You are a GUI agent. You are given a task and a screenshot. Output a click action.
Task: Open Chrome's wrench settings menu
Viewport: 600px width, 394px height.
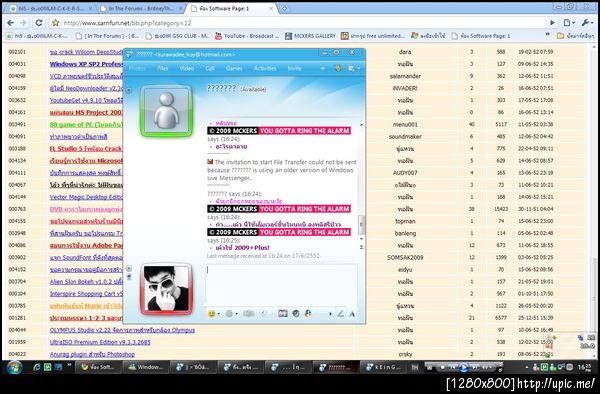pyautogui.click(x=587, y=23)
